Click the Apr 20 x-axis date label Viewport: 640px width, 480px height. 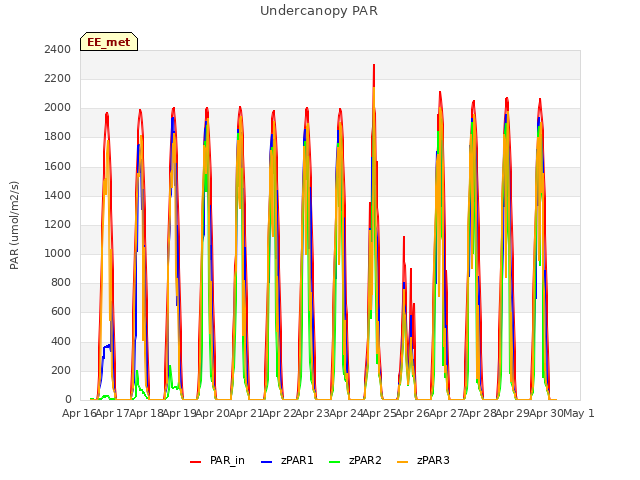pos(213,414)
